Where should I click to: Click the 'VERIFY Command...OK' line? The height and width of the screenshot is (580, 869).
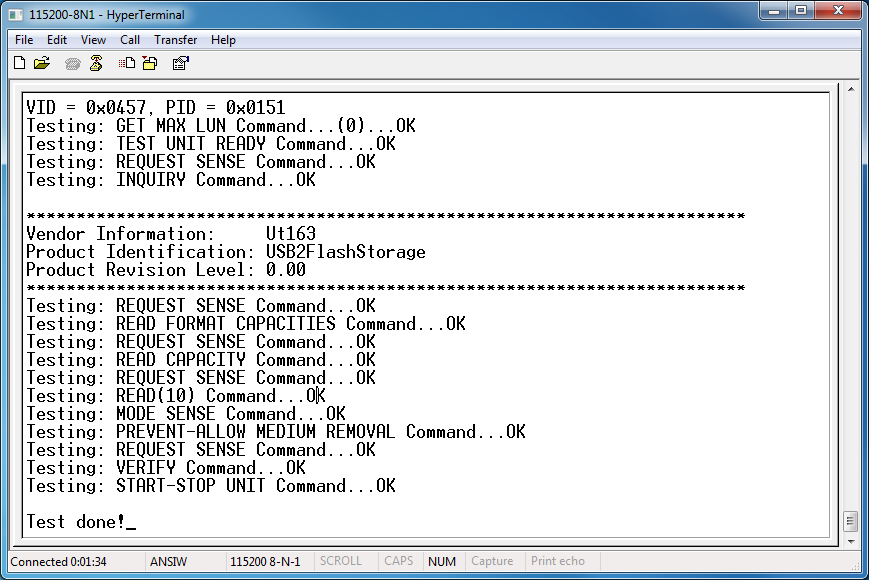click(x=166, y=468)
